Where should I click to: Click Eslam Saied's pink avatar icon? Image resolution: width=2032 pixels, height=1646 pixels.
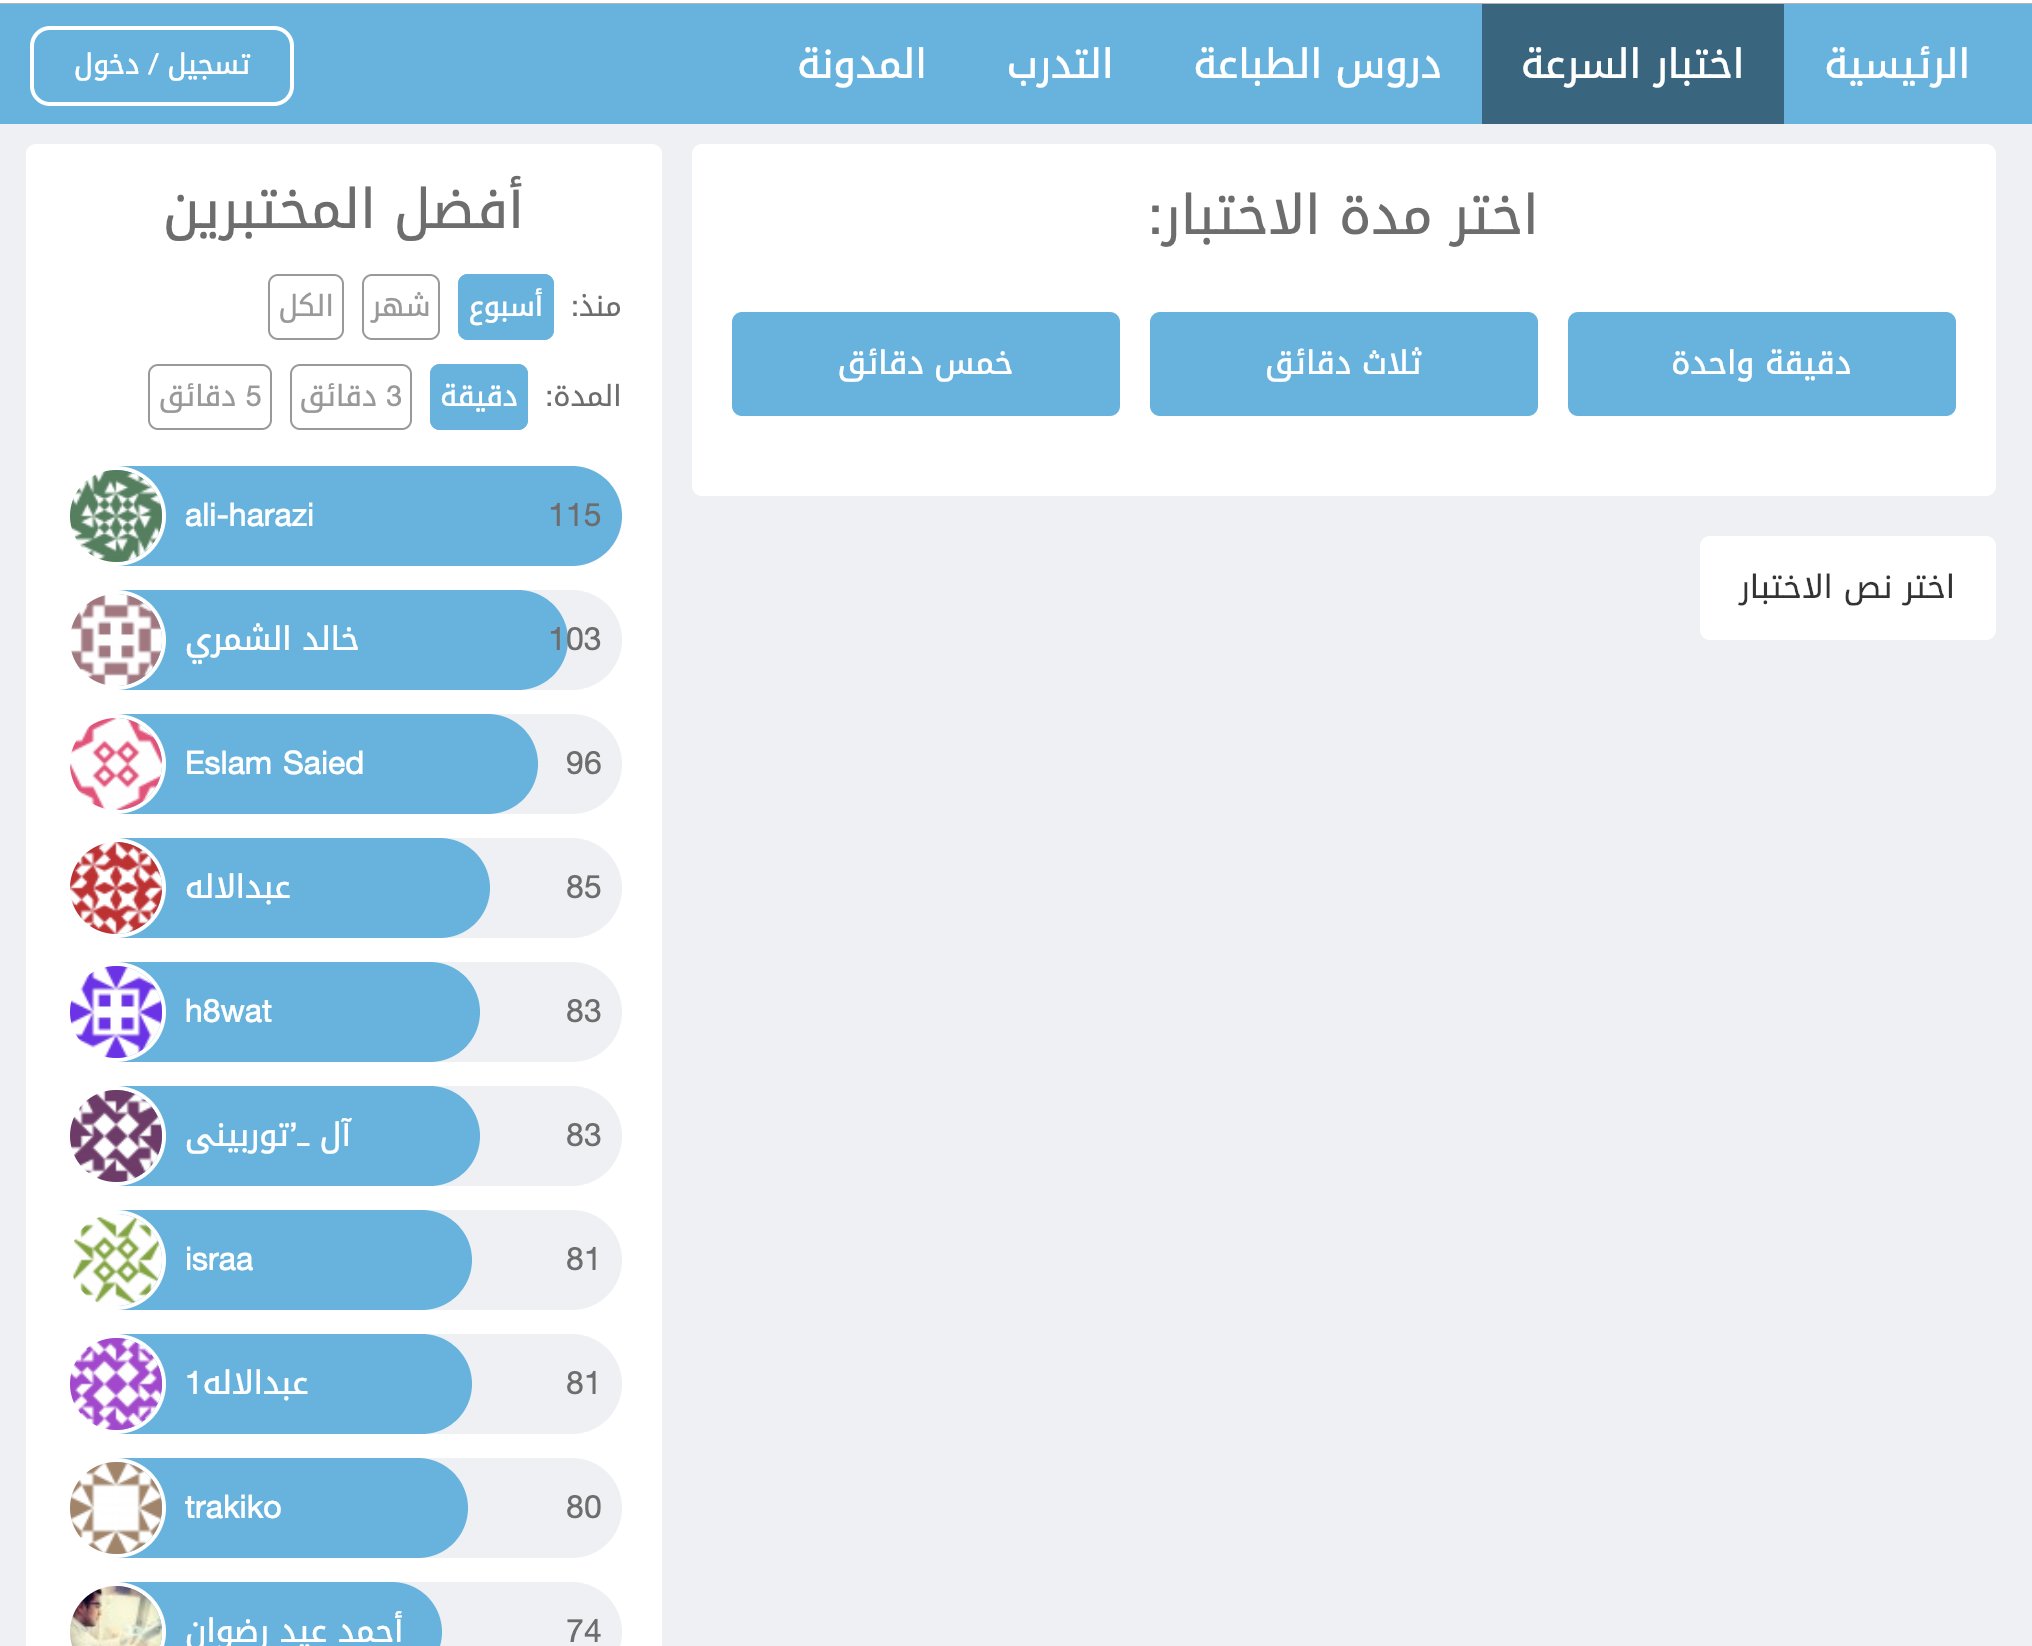click(x=117, y=764)
